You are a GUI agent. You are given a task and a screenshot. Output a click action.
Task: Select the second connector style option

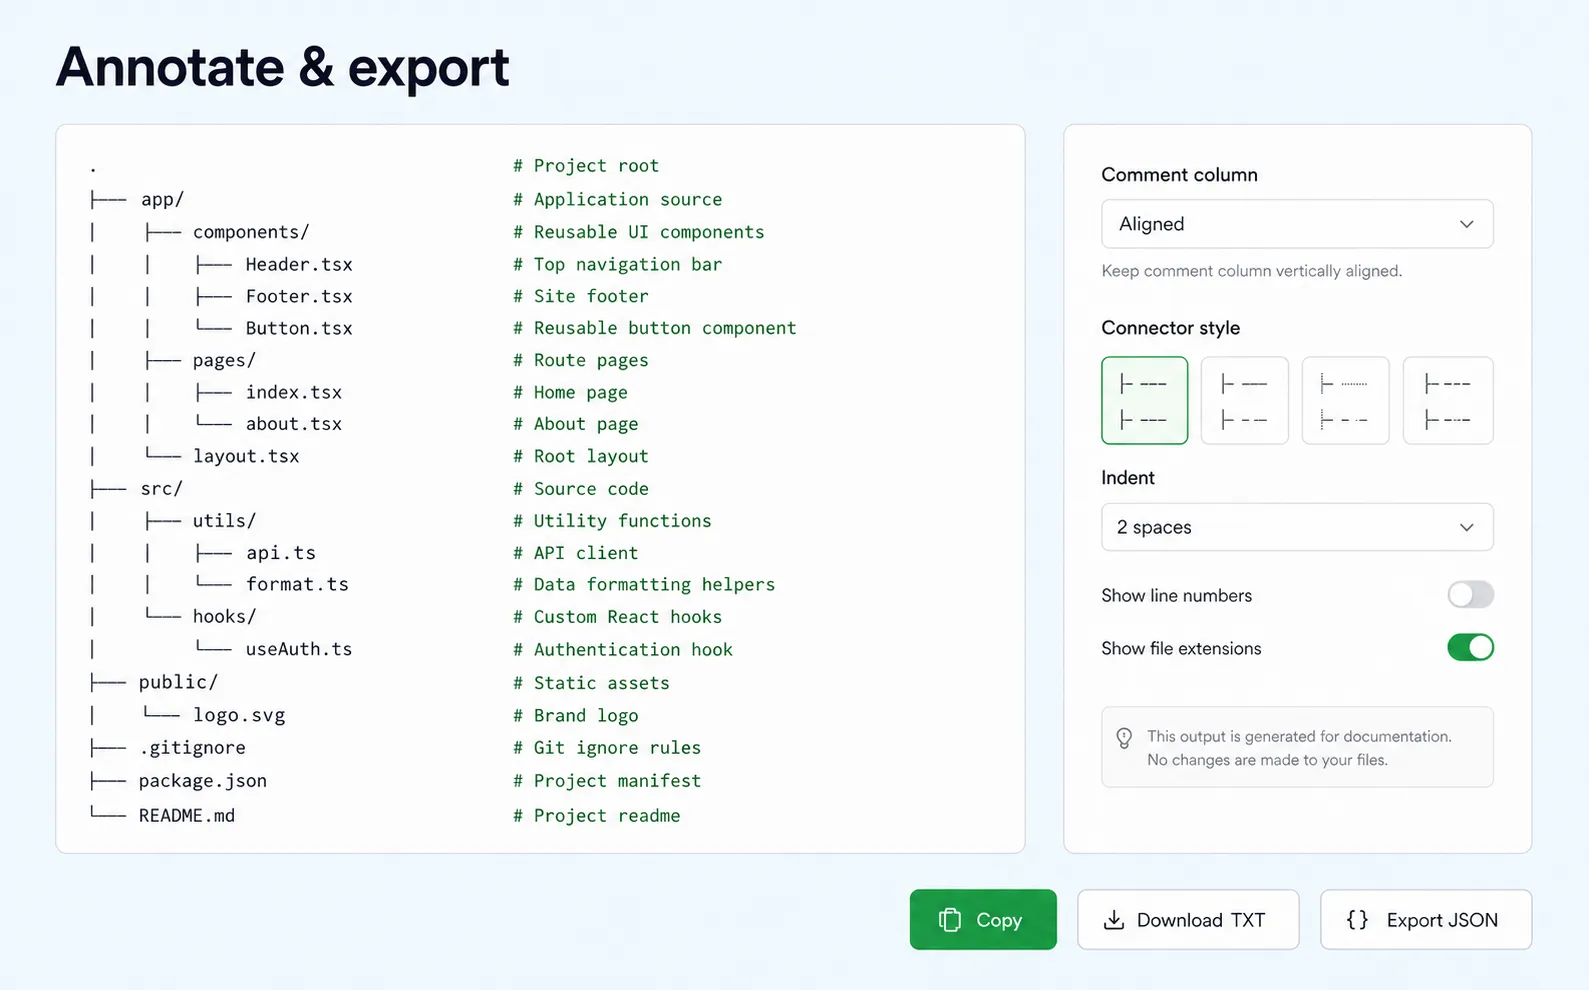click(1244, 400)
